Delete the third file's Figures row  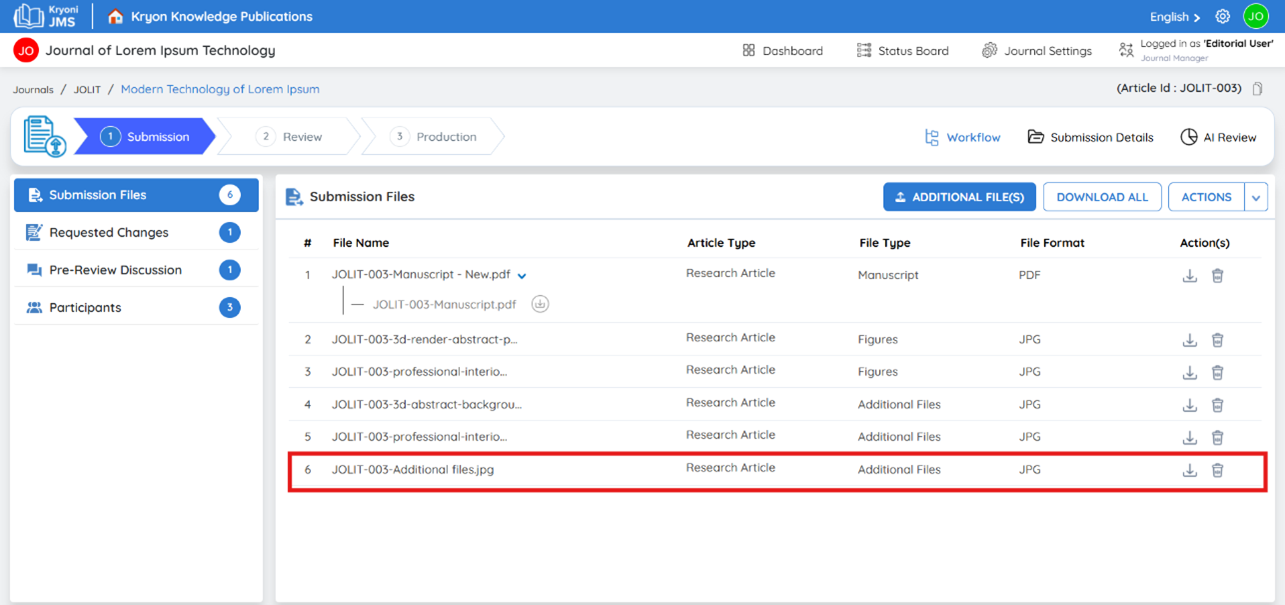pos(1217,373)
